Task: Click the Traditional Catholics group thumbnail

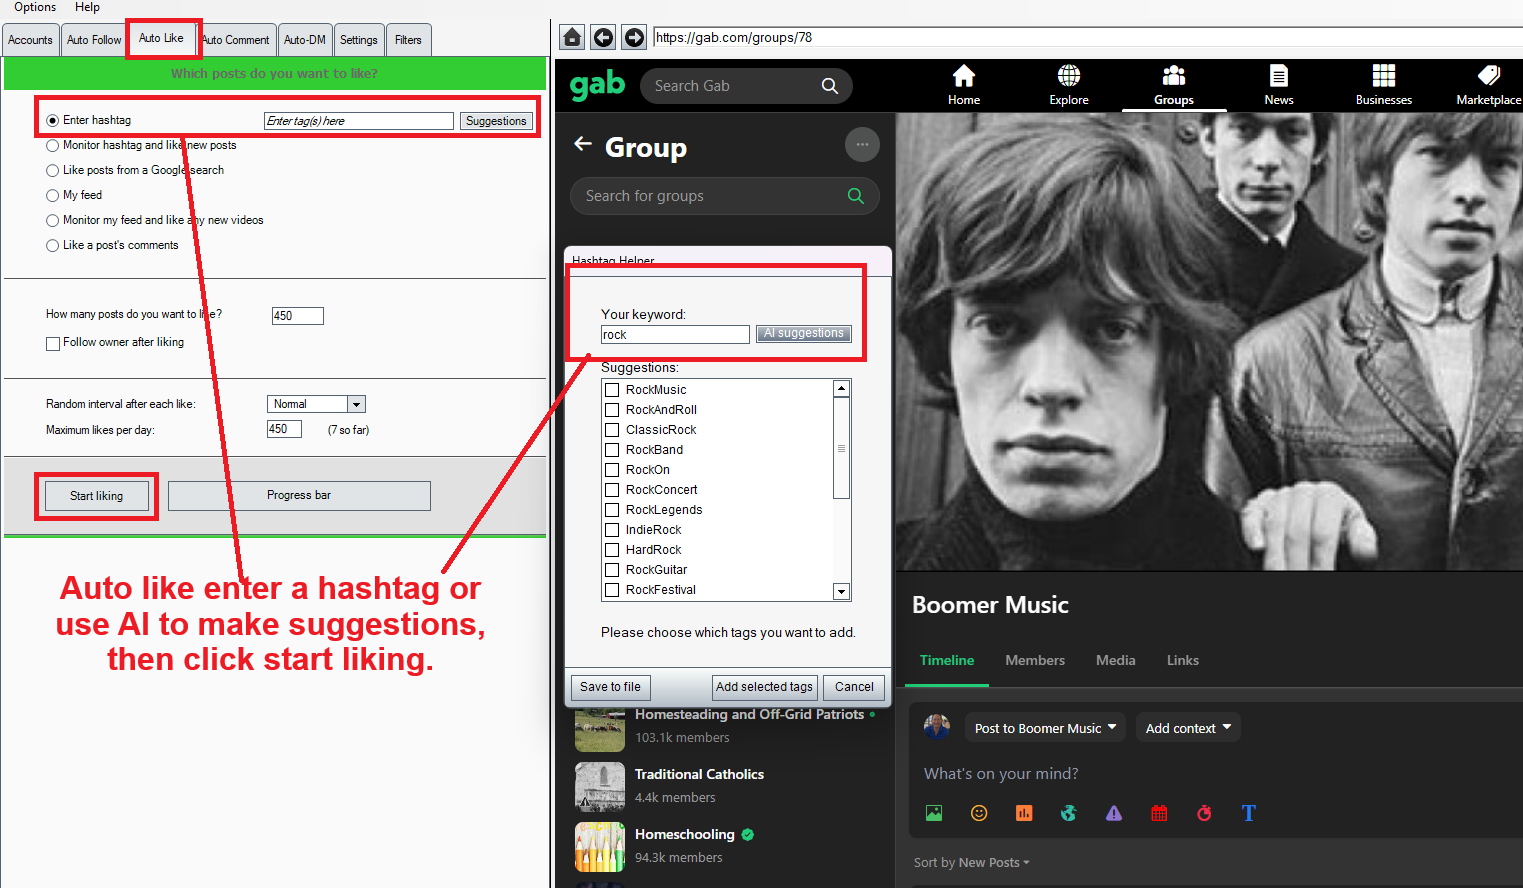Action: pyautogui.click(x=600, y=787)
